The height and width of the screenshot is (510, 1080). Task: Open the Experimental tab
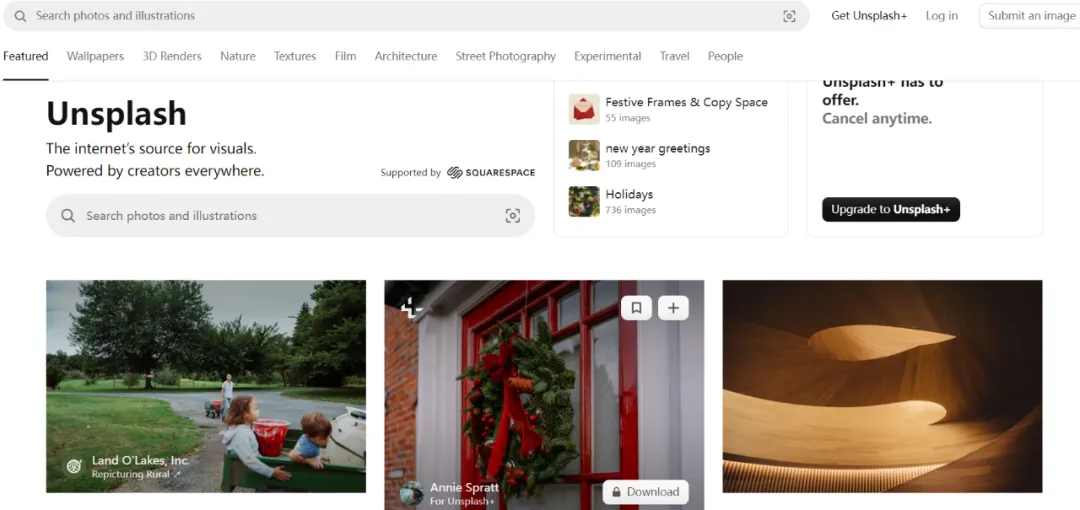pos(608,57)
